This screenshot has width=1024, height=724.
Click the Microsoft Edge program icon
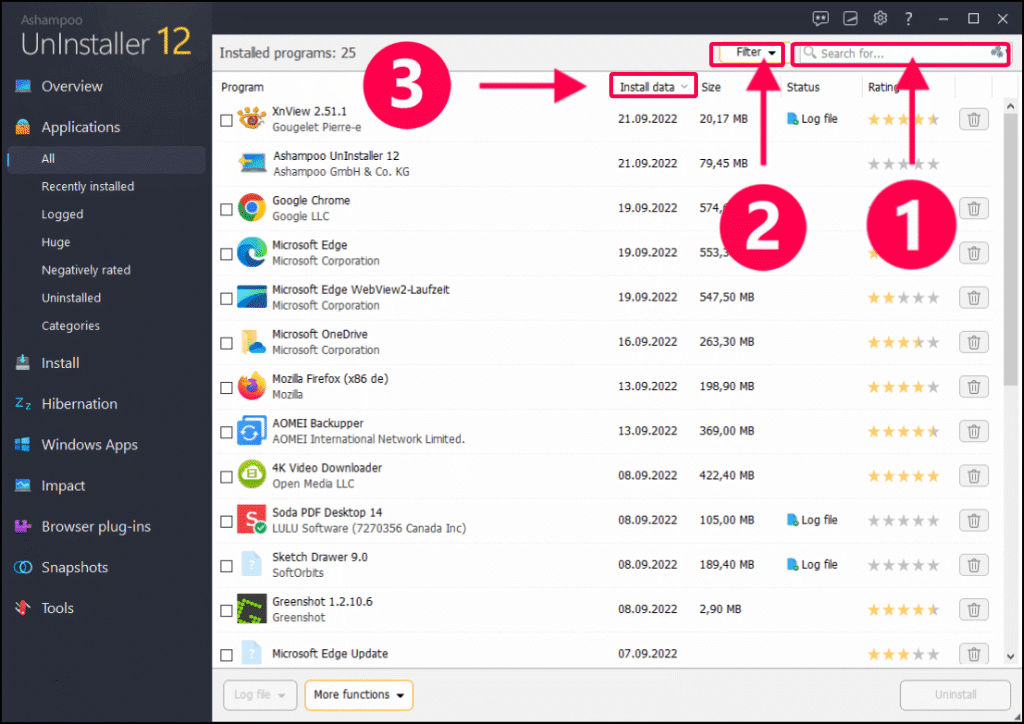coord(251,253)
